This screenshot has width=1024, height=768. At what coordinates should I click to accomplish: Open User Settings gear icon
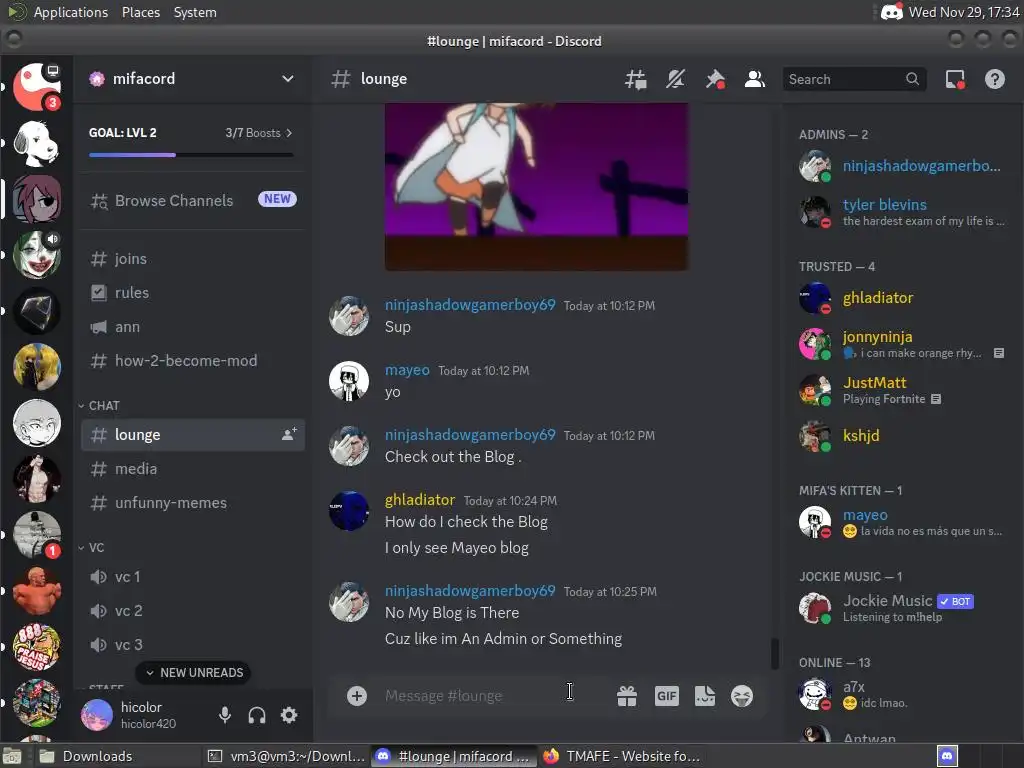pyautogui.click(x=289, y=715)
